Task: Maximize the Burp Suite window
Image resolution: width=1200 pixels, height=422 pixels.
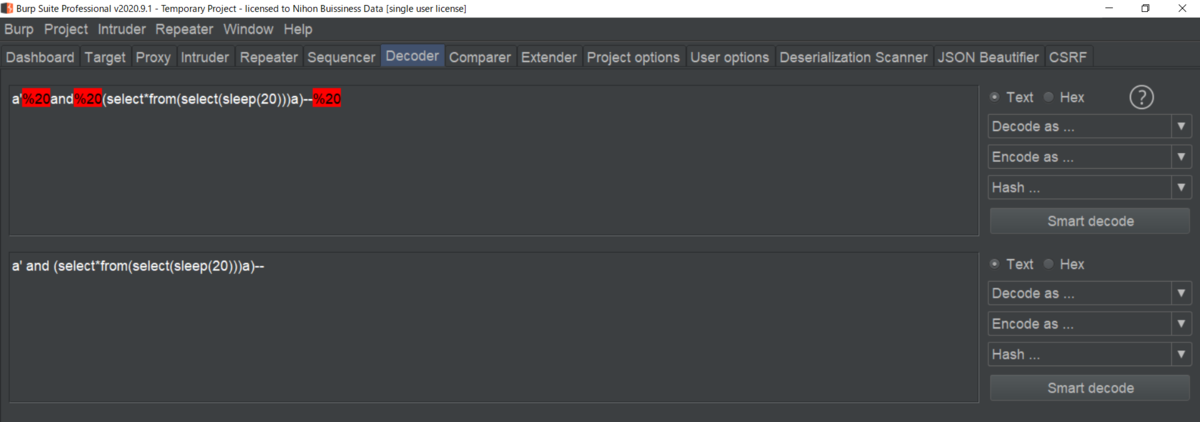Action: click(x=1145, y=8)
